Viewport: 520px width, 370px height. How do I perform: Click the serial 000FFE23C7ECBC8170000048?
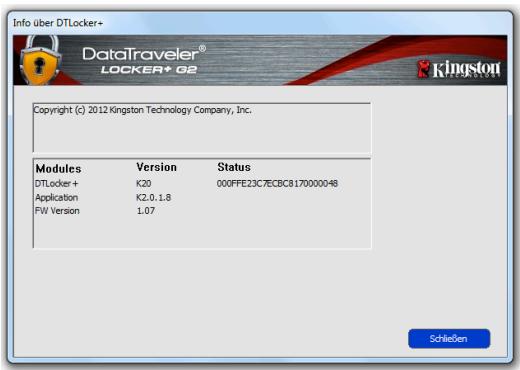(277, 183)
